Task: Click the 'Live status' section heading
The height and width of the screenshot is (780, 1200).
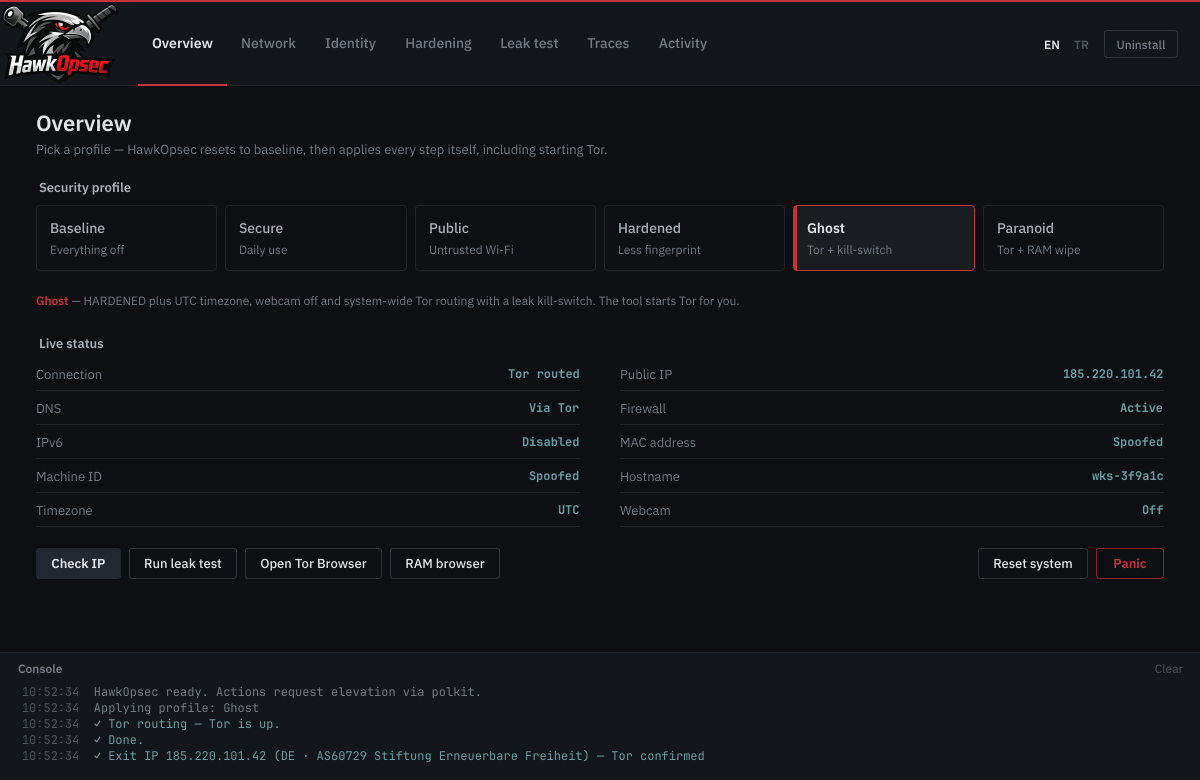Action: click(71, 344)
